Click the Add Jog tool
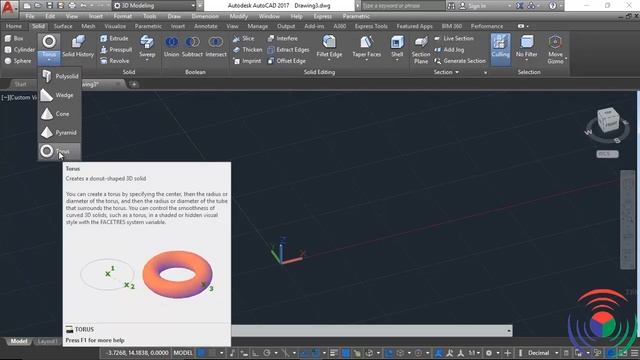The width and height of the screenshot is (640, 360). [449, 49]
